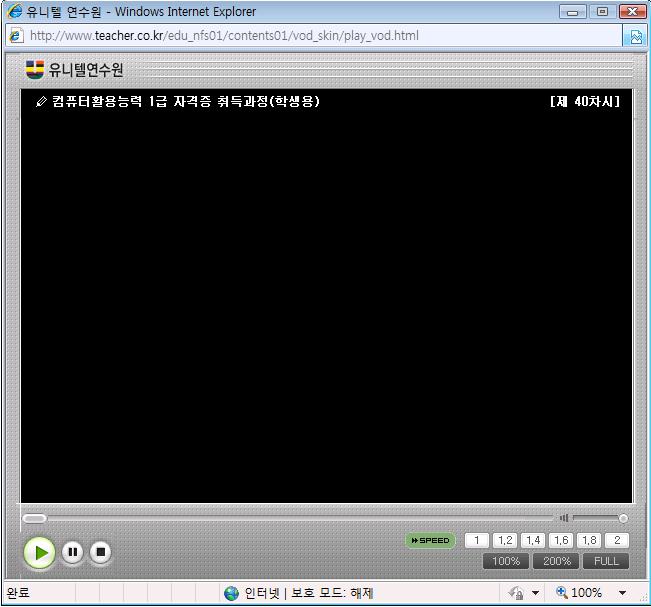Select 100% video size
This screenshot has height=607, width=651.
pyautogui.click(x=506, y=561)
